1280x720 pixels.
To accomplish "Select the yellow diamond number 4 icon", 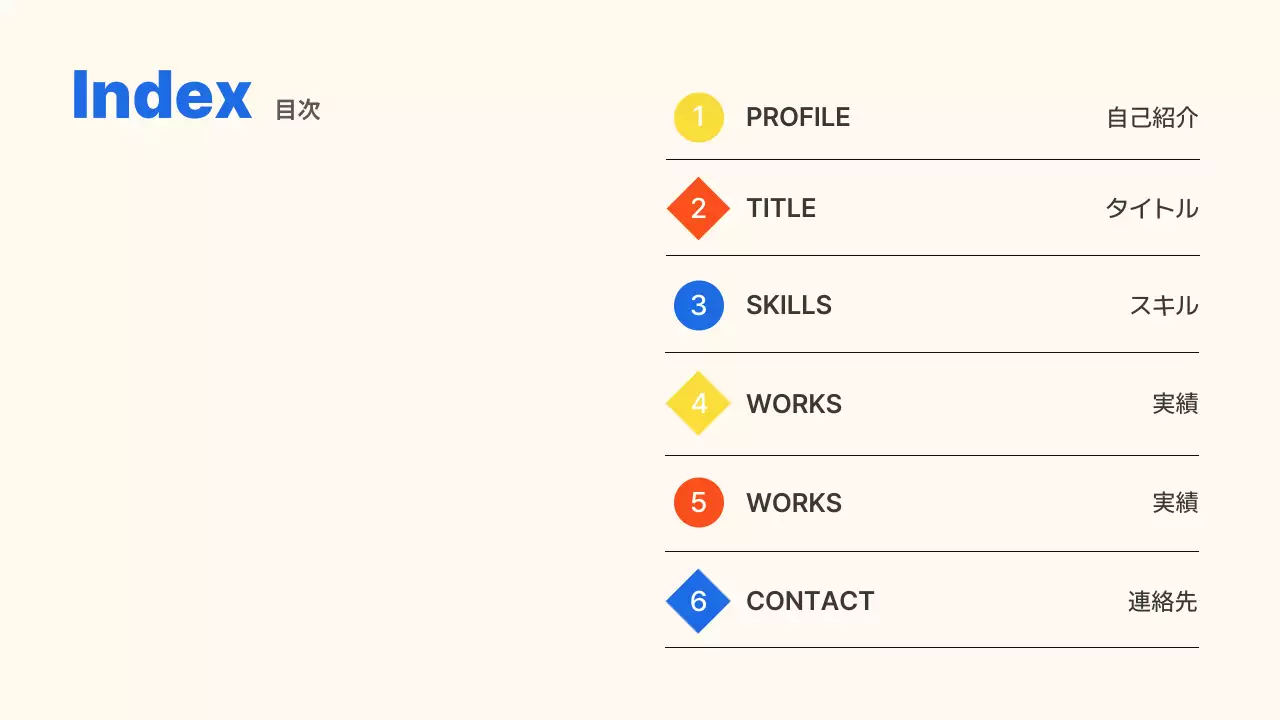I will pyautogui.click(x=698, y=403).
